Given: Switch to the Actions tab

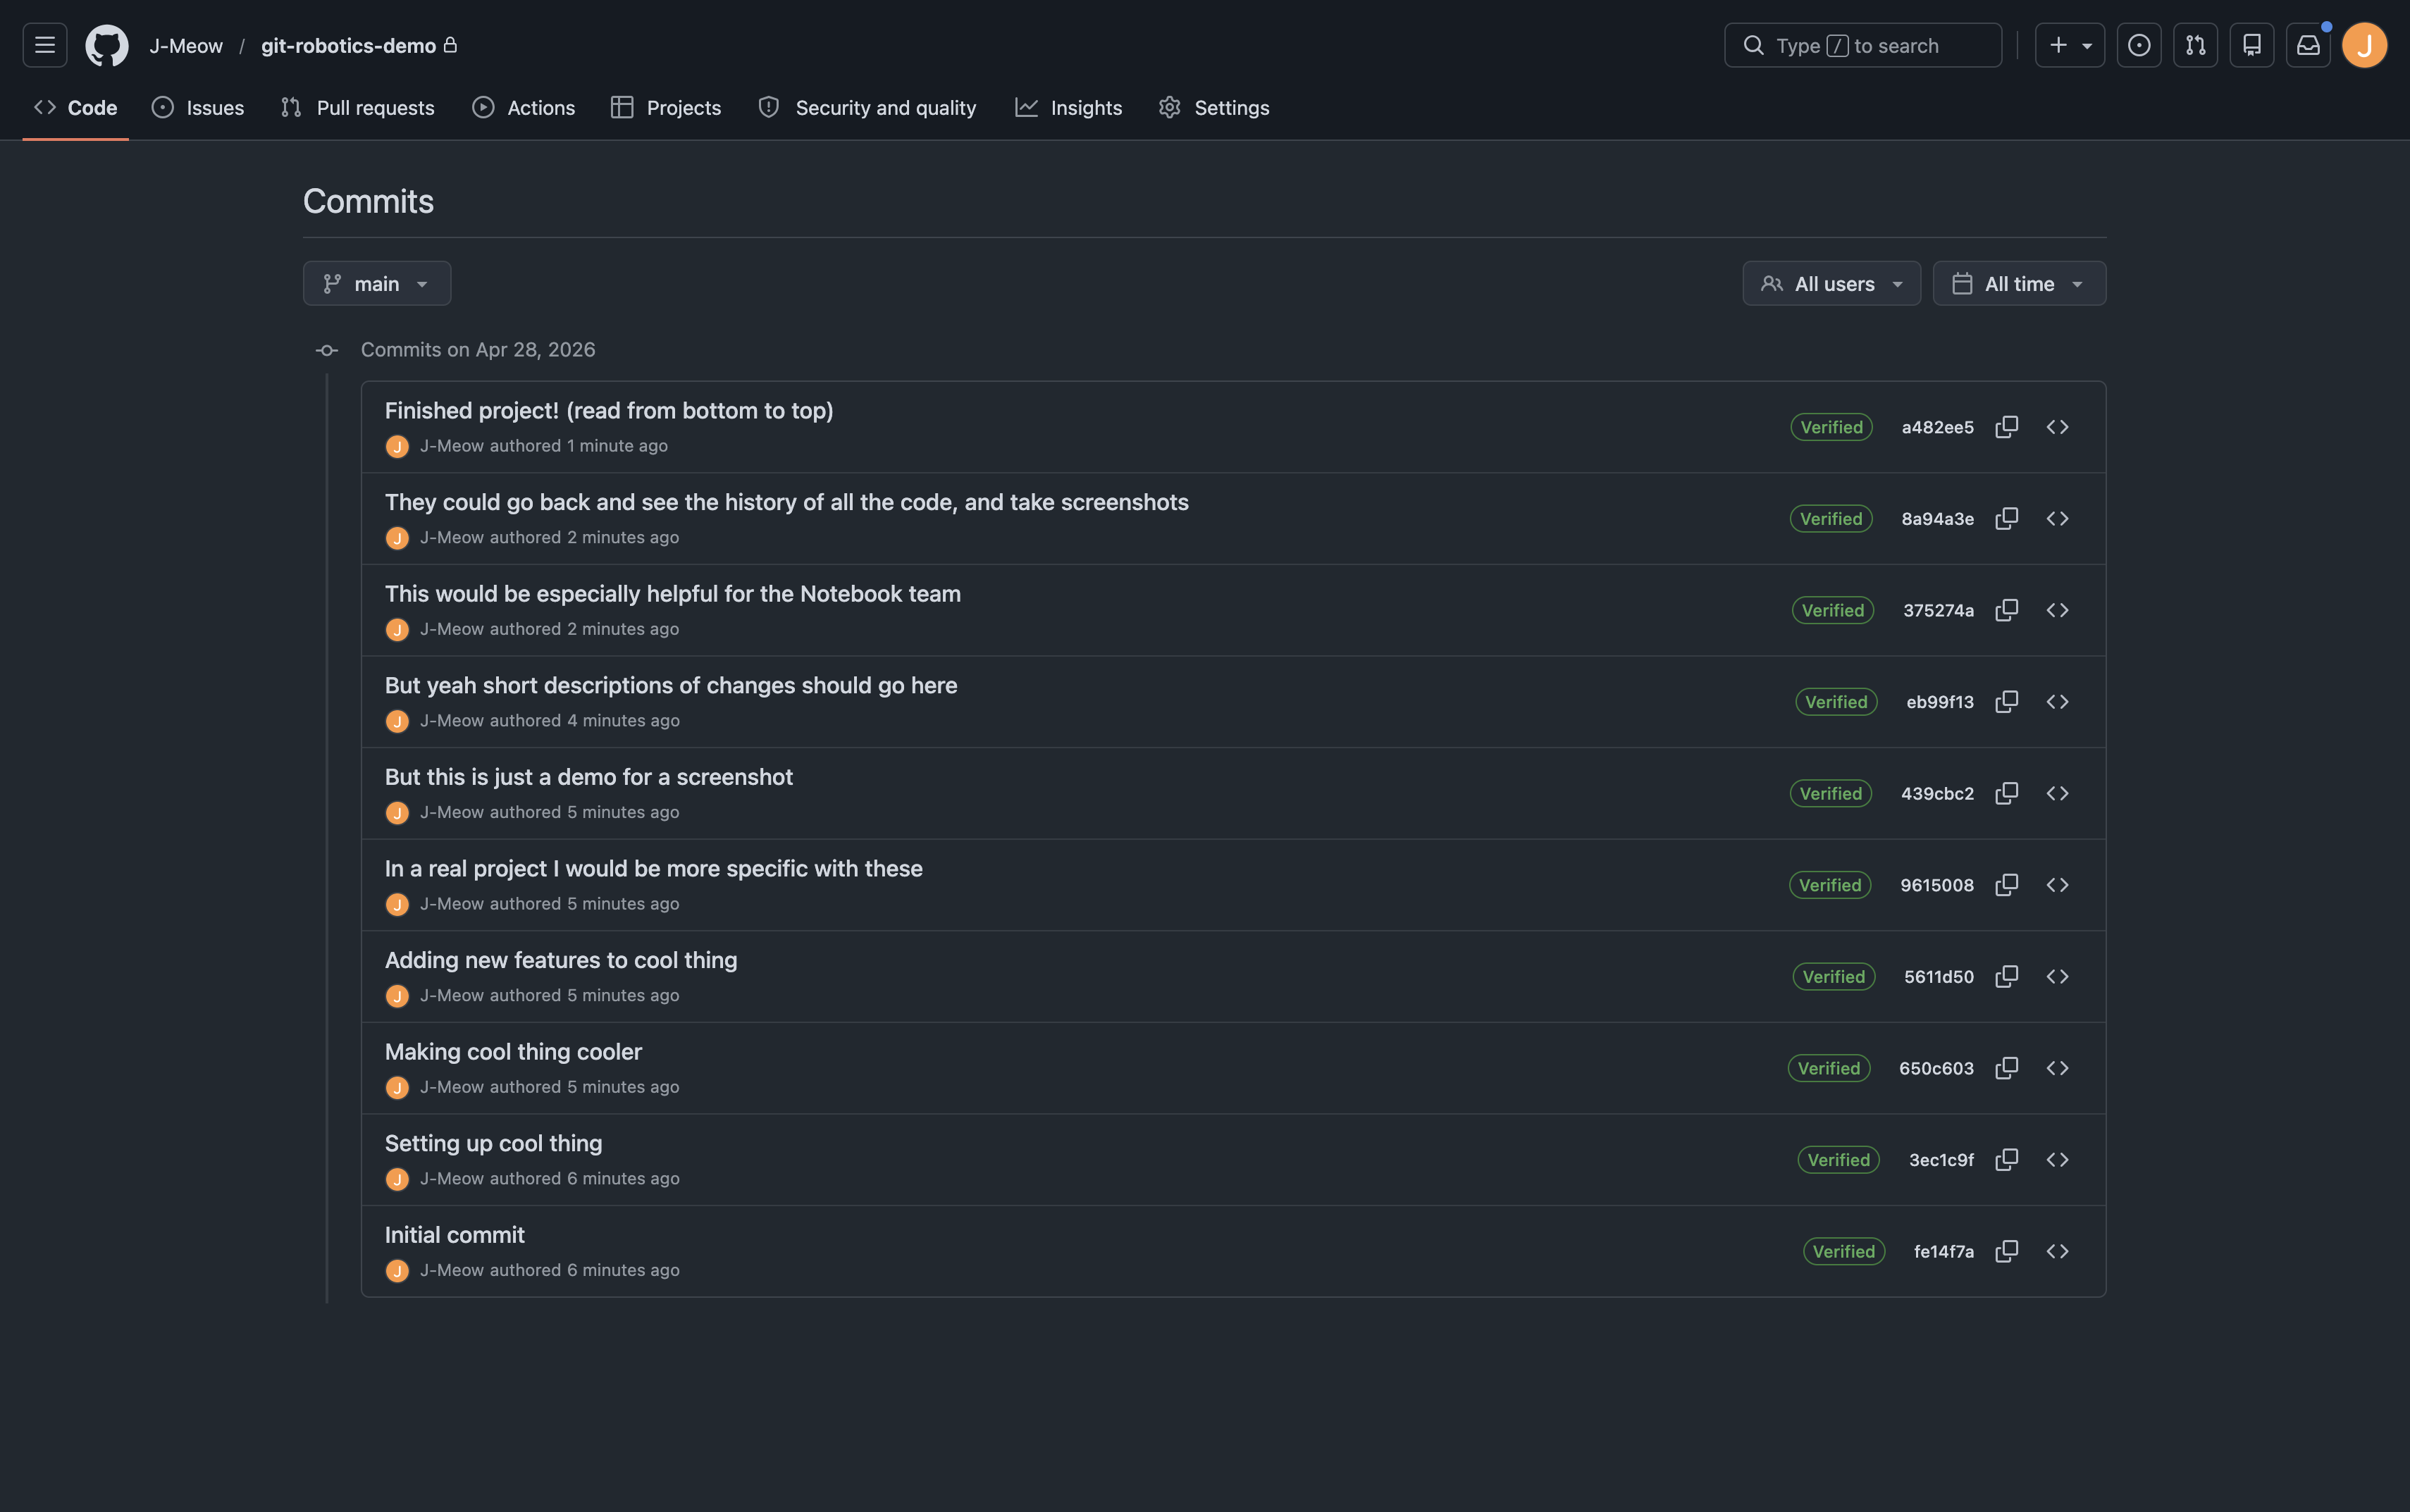Looking at the screenshot, I should tap(523, 108).
